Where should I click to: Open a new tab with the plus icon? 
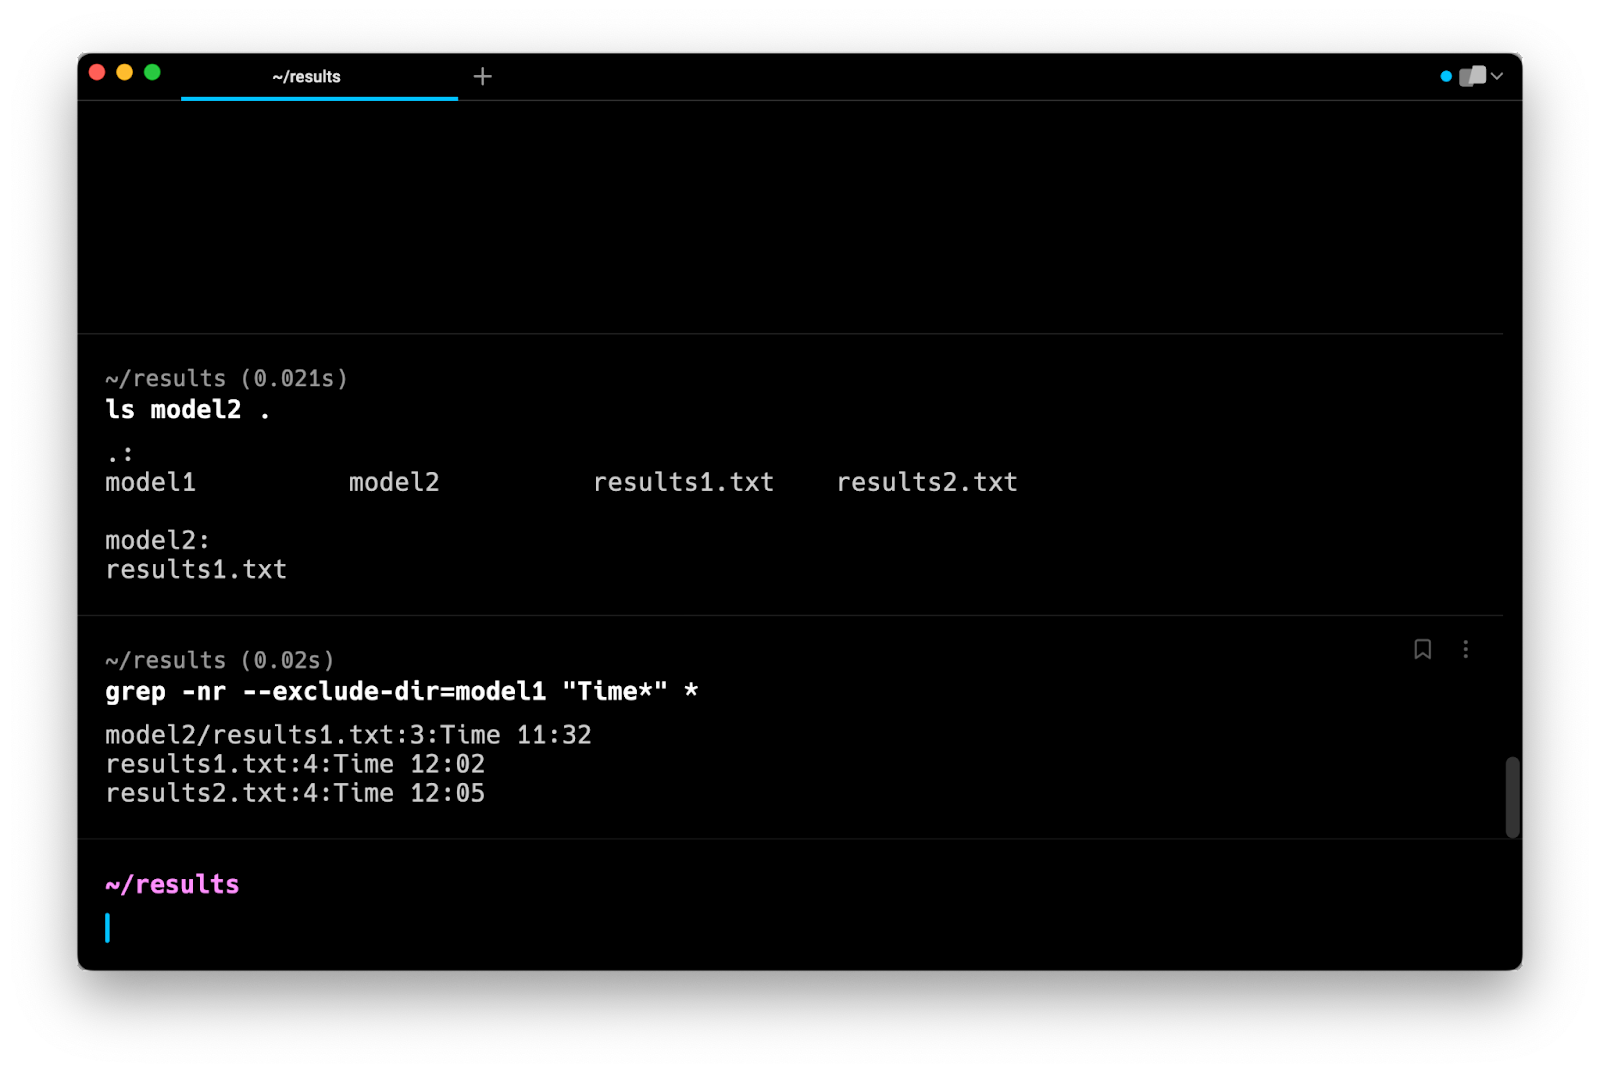point(483,75)
